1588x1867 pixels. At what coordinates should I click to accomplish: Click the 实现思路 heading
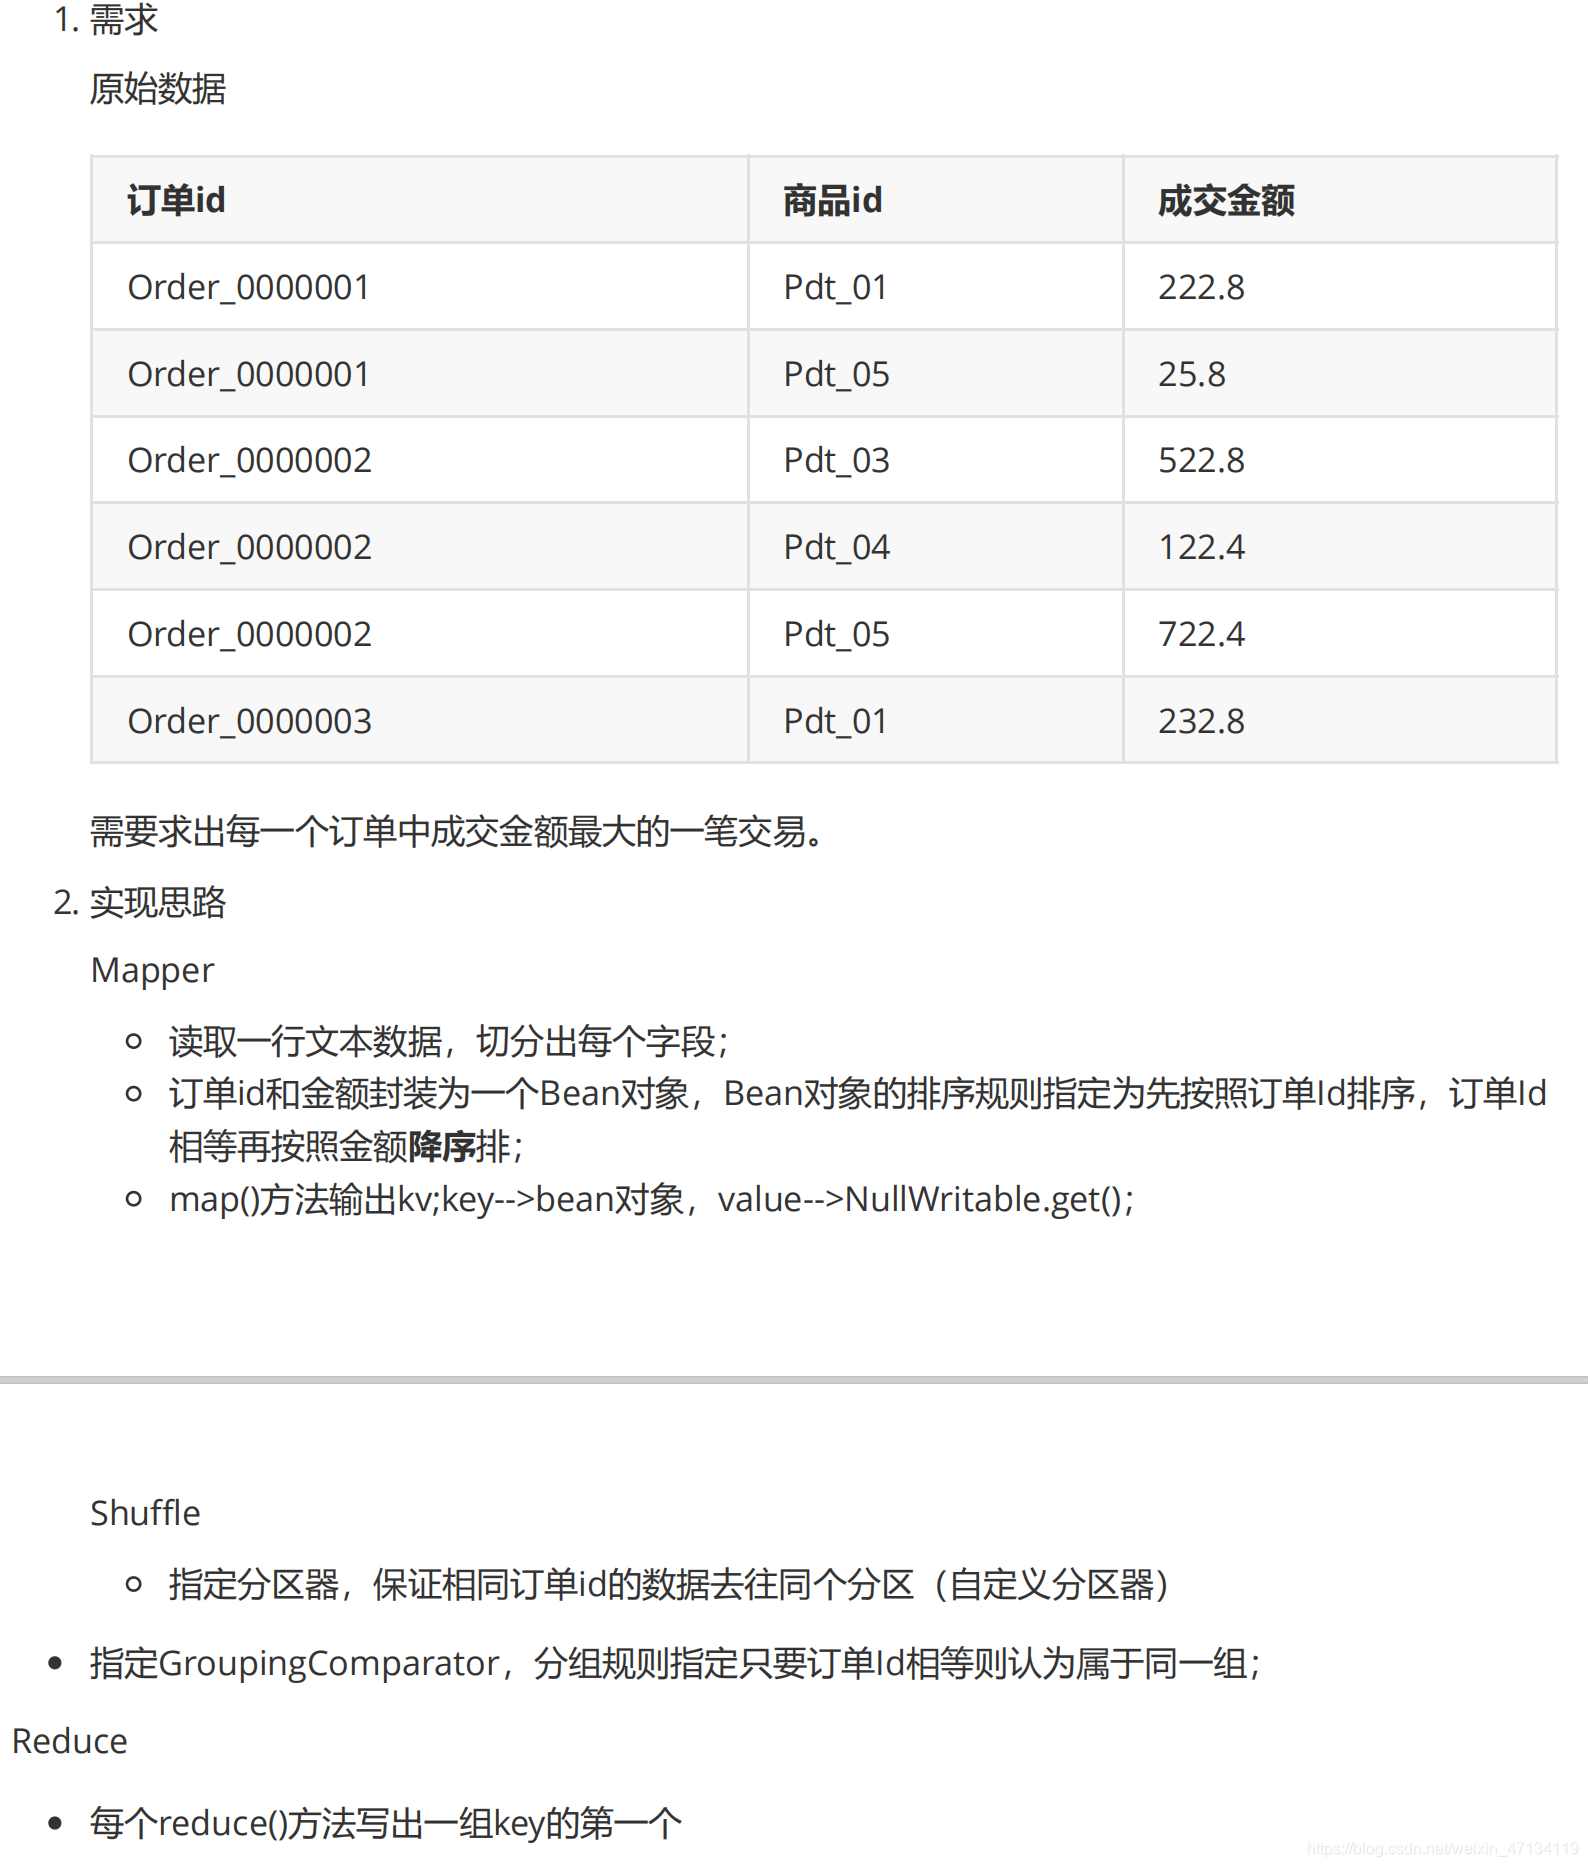click(158, 903)
